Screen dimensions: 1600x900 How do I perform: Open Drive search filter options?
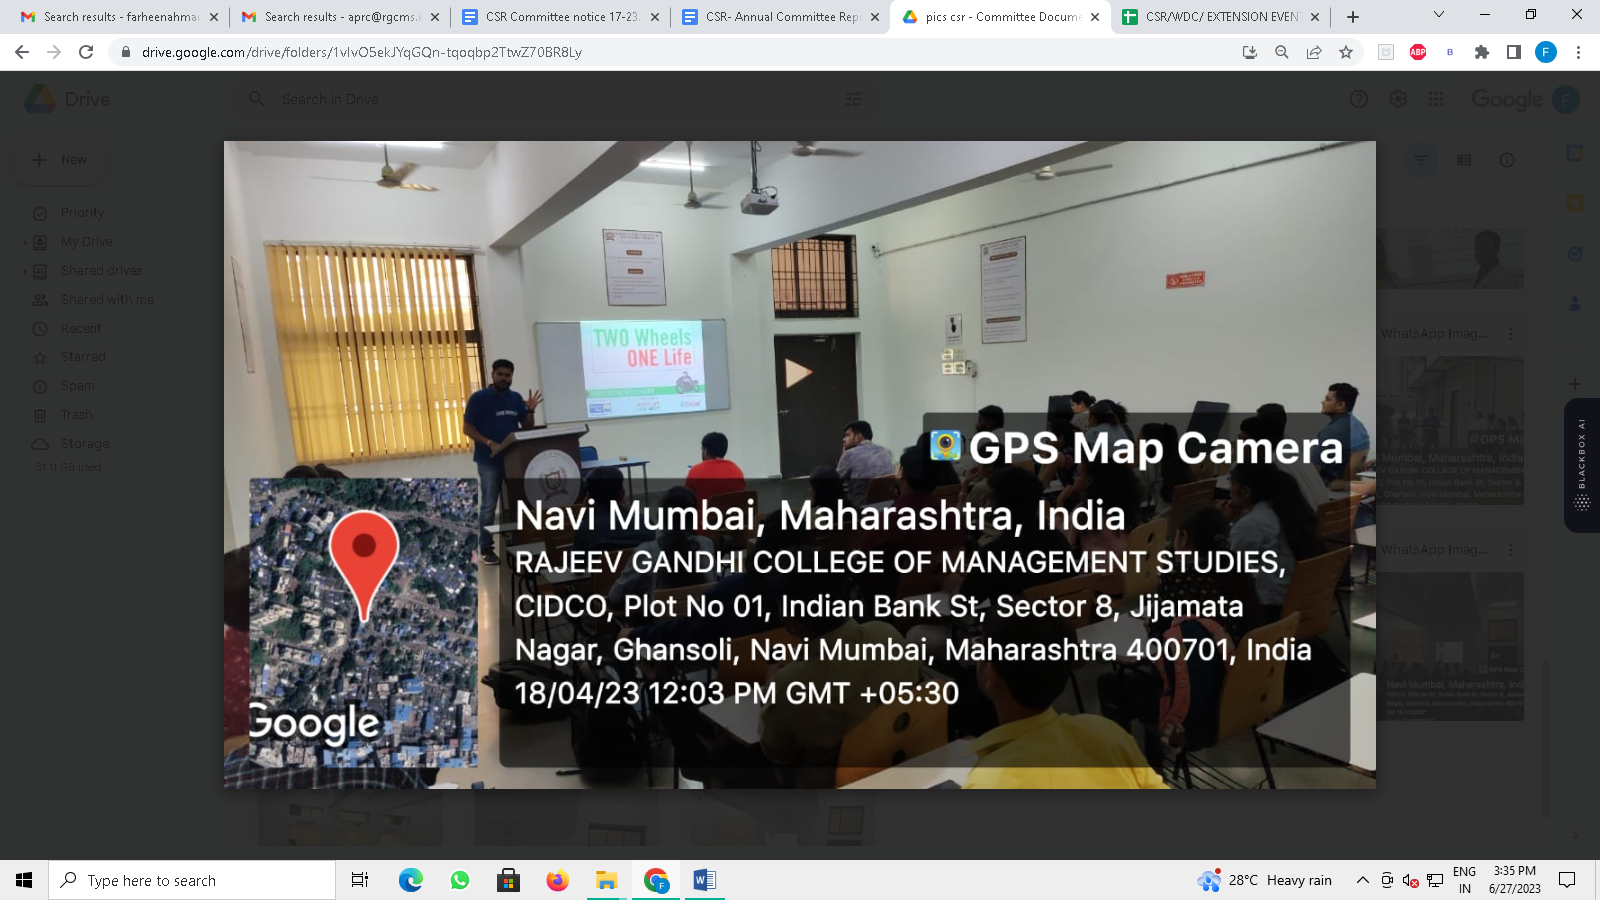853,99
